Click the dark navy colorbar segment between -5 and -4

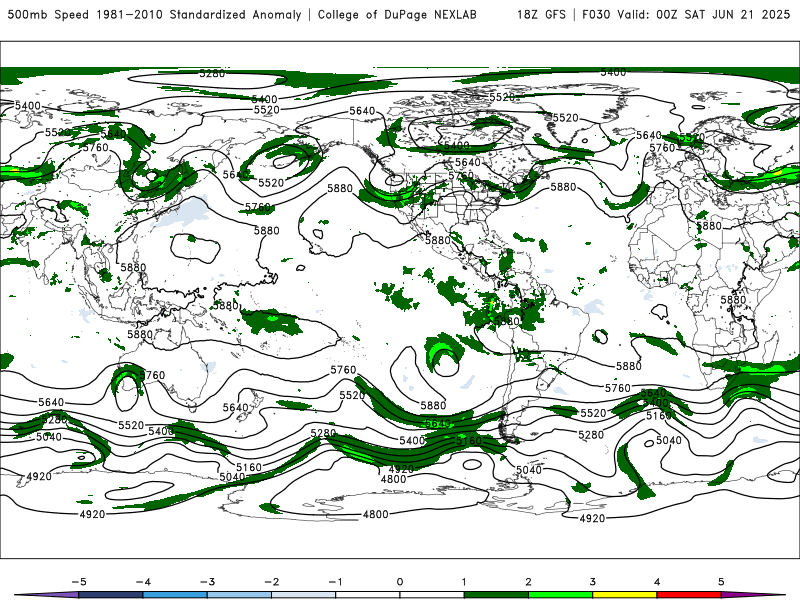[111, 595]
